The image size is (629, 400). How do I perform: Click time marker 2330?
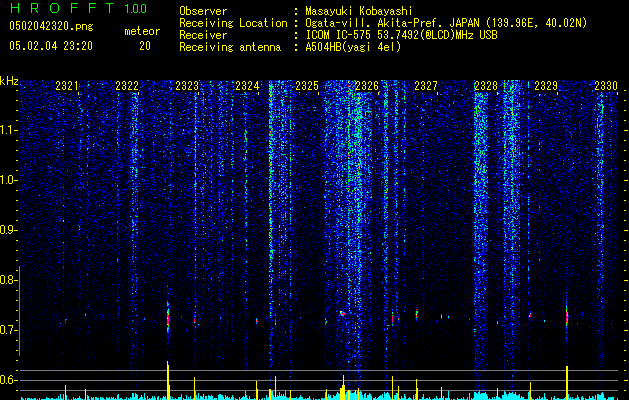coord(606,86)
